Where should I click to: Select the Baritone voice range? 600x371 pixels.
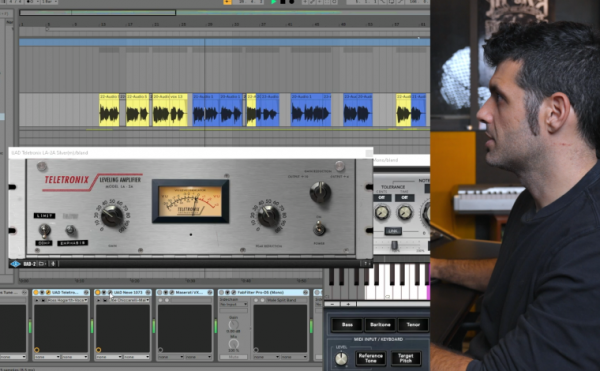[380, 325]
